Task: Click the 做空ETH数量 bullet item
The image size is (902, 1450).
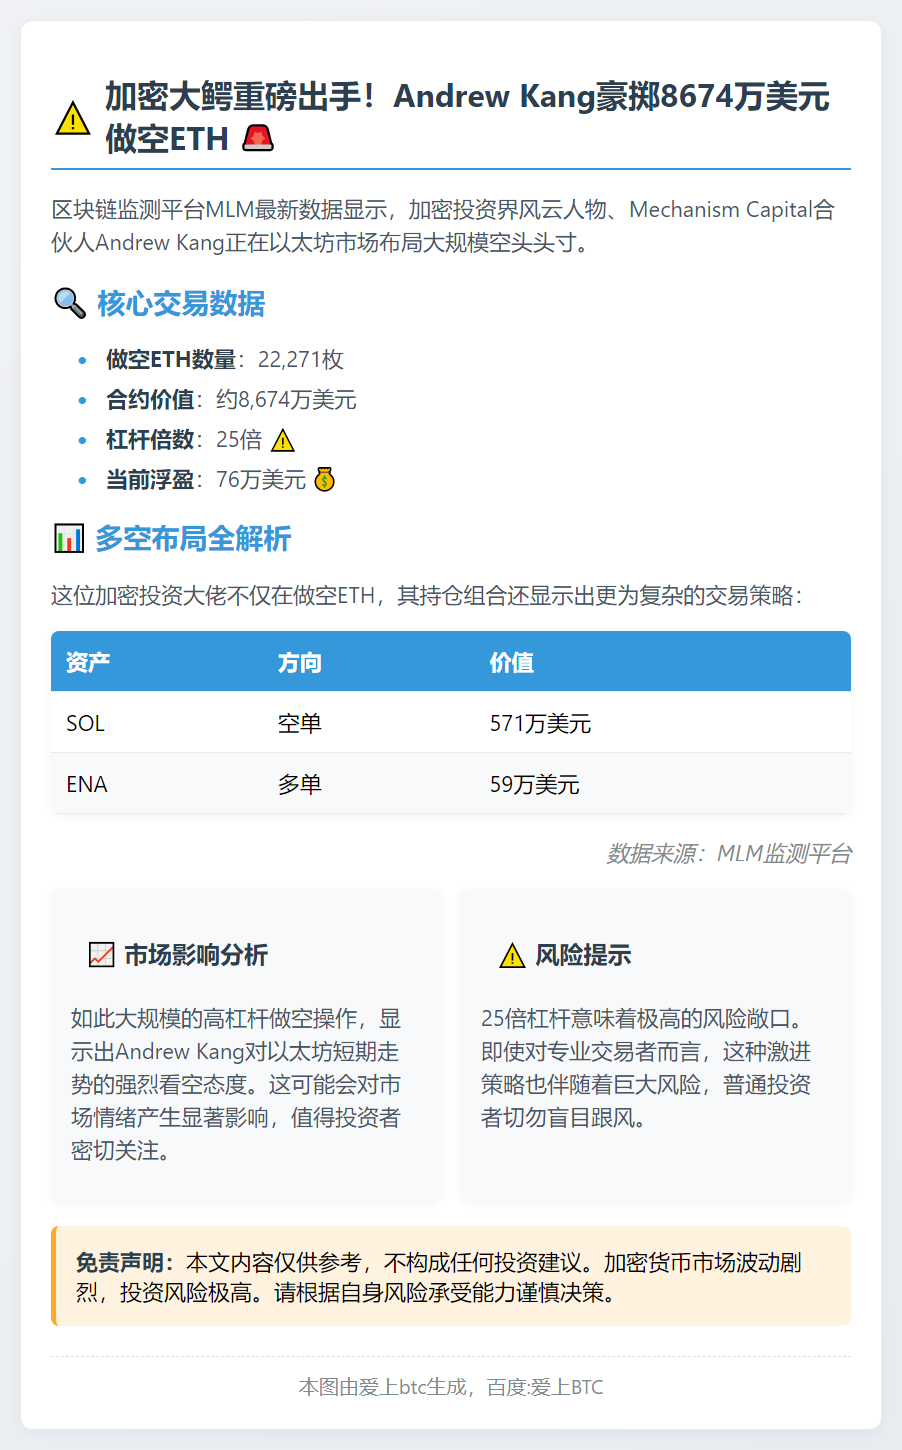Action: pyautogui.click(x=225, y=360)
